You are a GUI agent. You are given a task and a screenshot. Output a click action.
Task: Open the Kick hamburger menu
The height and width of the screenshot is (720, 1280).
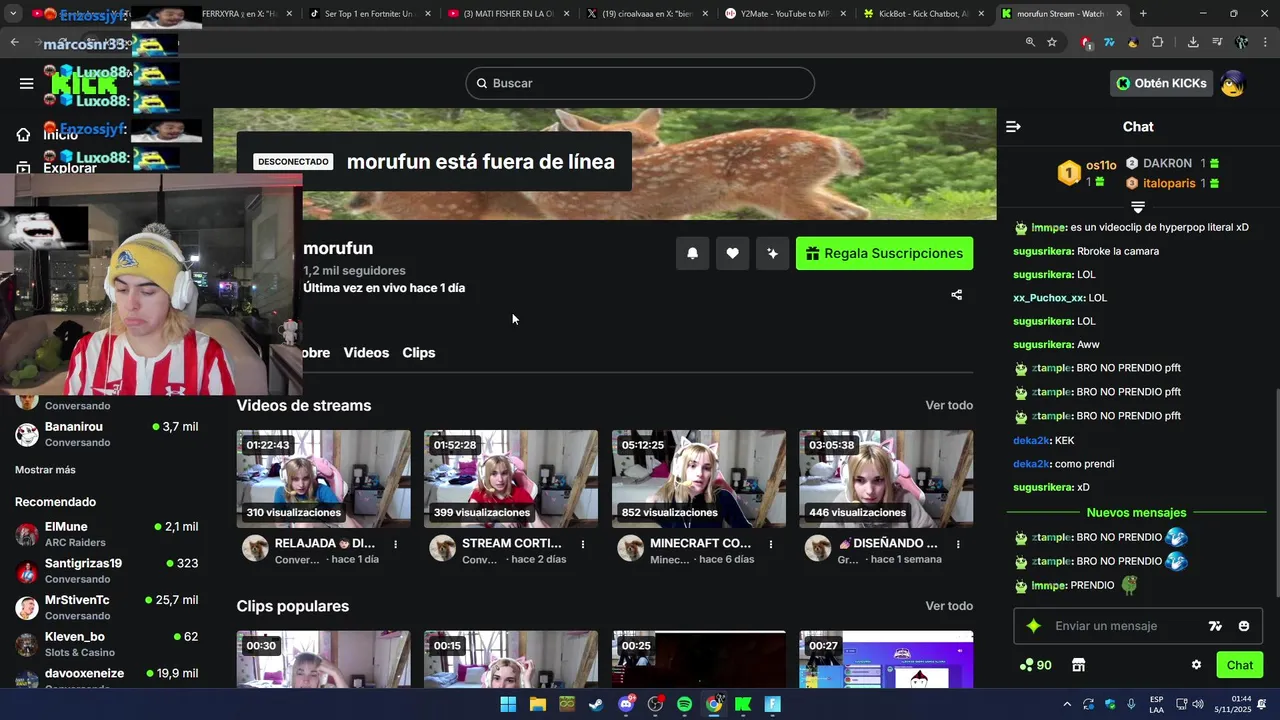[26, 83]
